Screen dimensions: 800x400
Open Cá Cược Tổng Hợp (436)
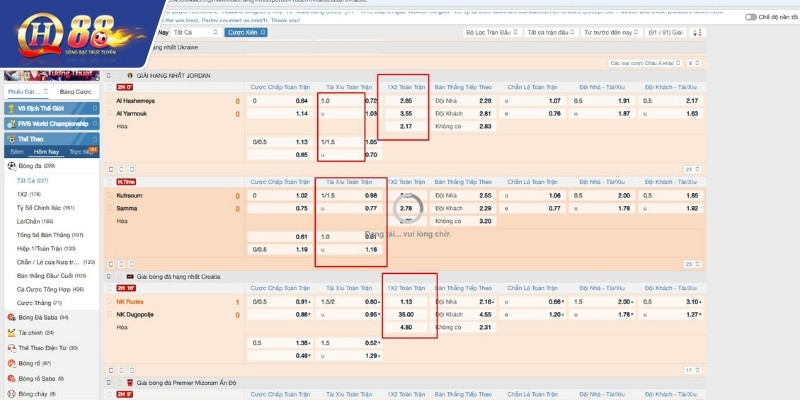pos(50,289)
